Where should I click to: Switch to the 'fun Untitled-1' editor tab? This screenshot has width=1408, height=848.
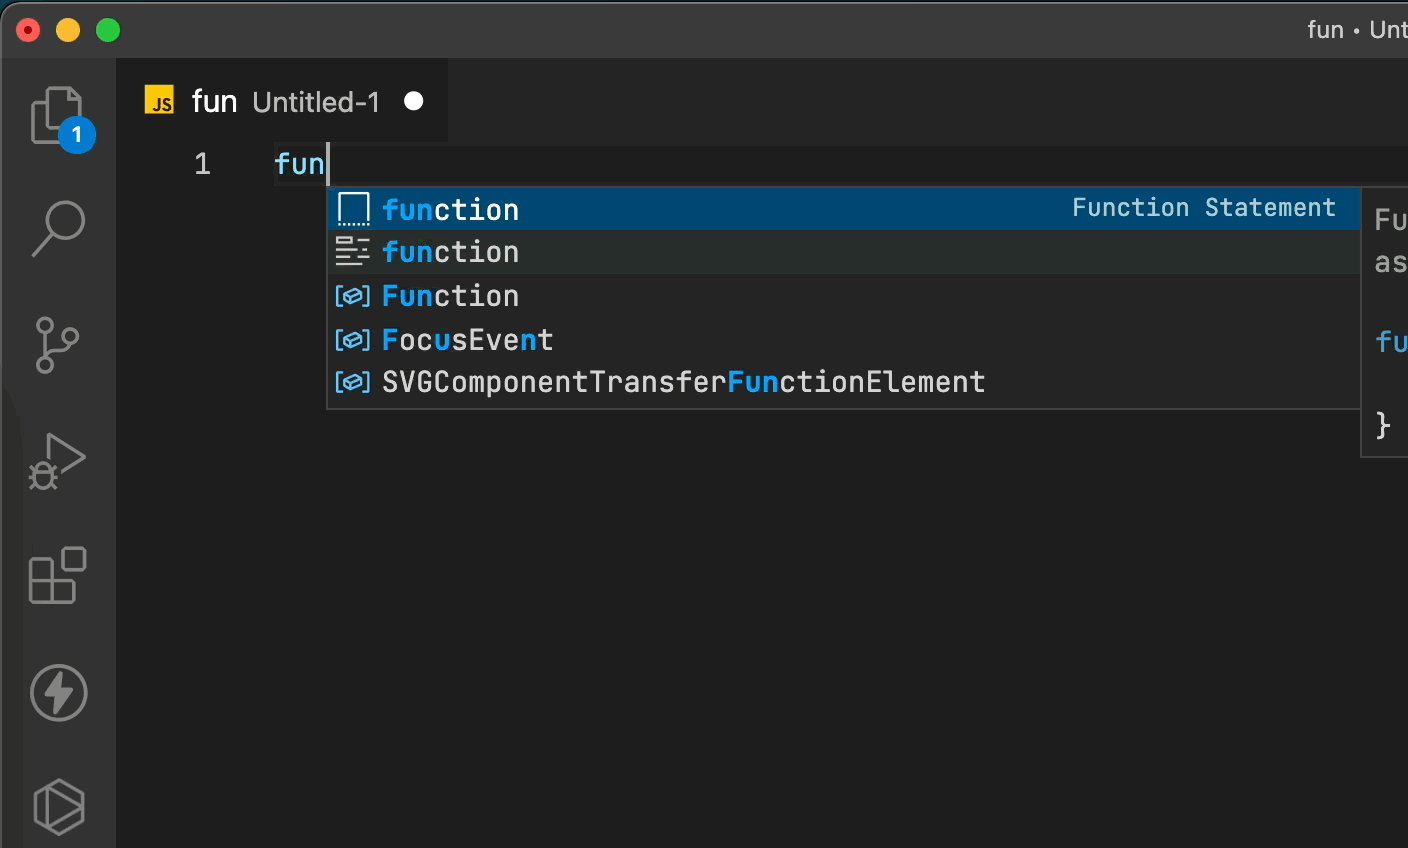(284, 101)
